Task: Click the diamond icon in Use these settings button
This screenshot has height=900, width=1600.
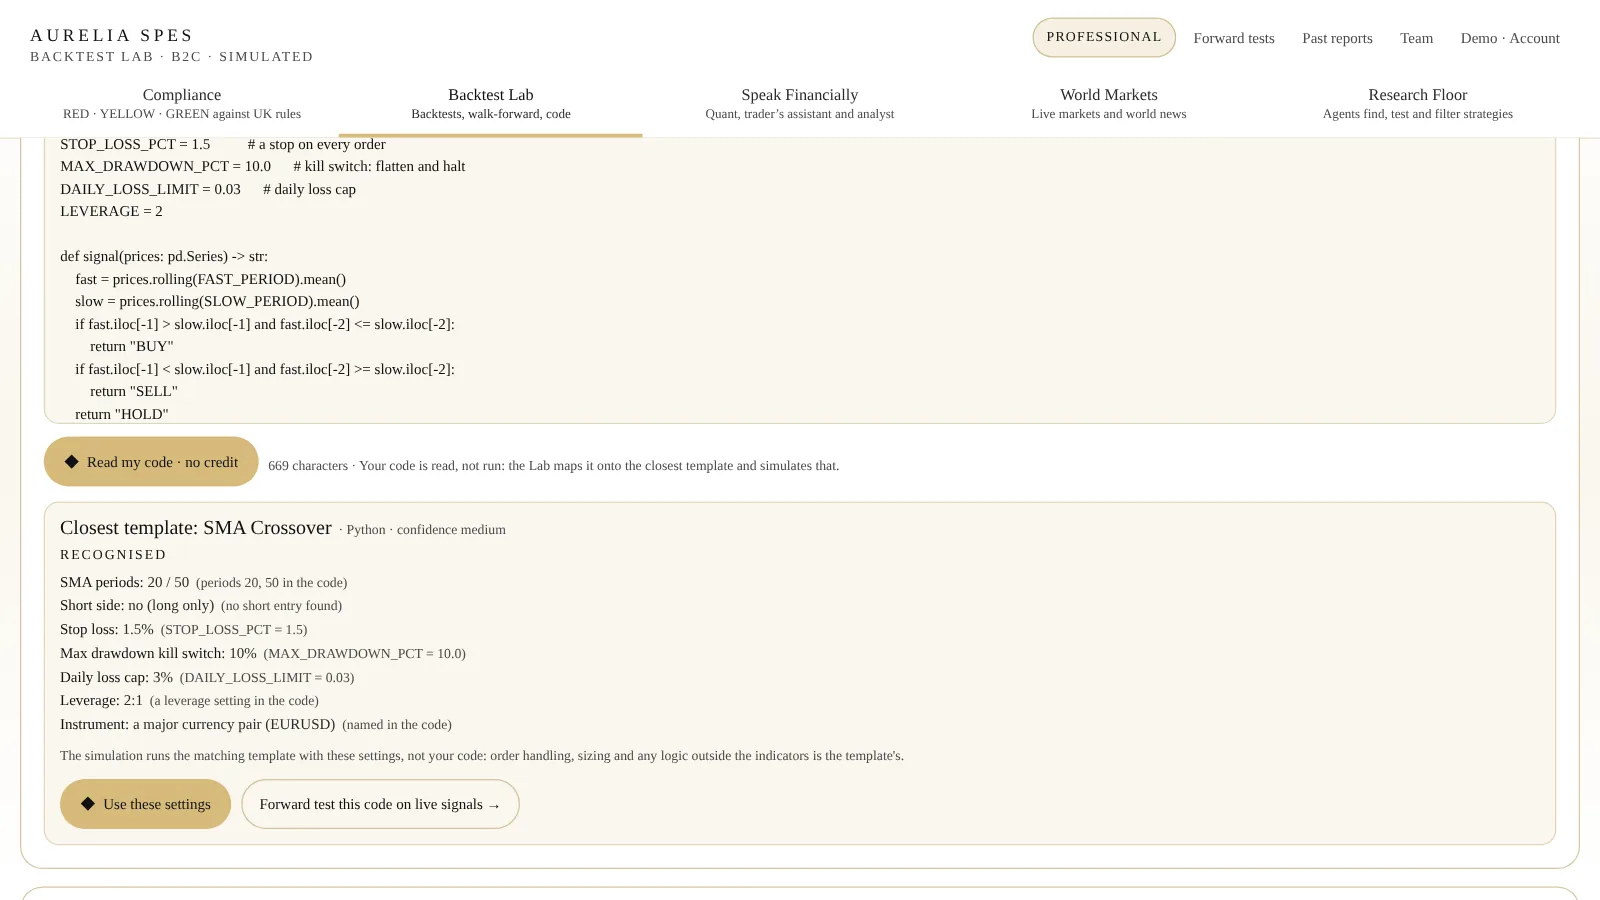Action: pos(88,804)
